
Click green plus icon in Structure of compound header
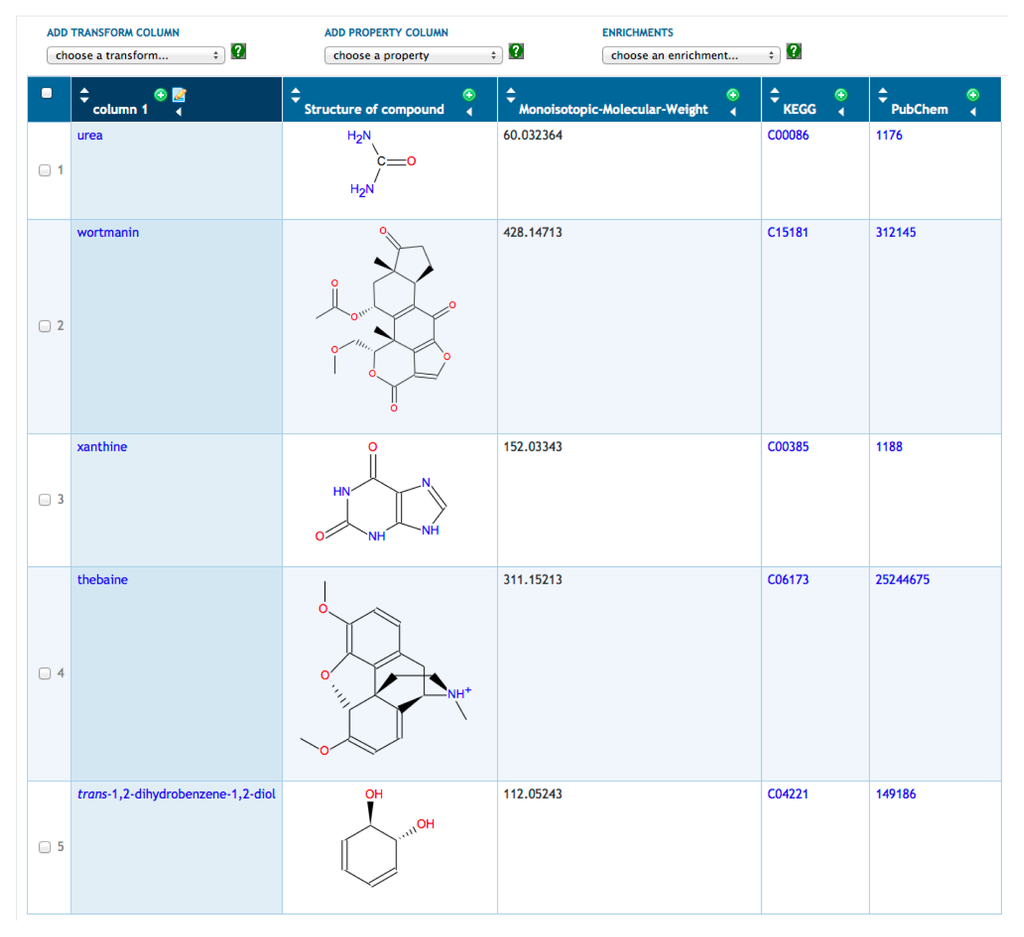(x=468, y=95)
